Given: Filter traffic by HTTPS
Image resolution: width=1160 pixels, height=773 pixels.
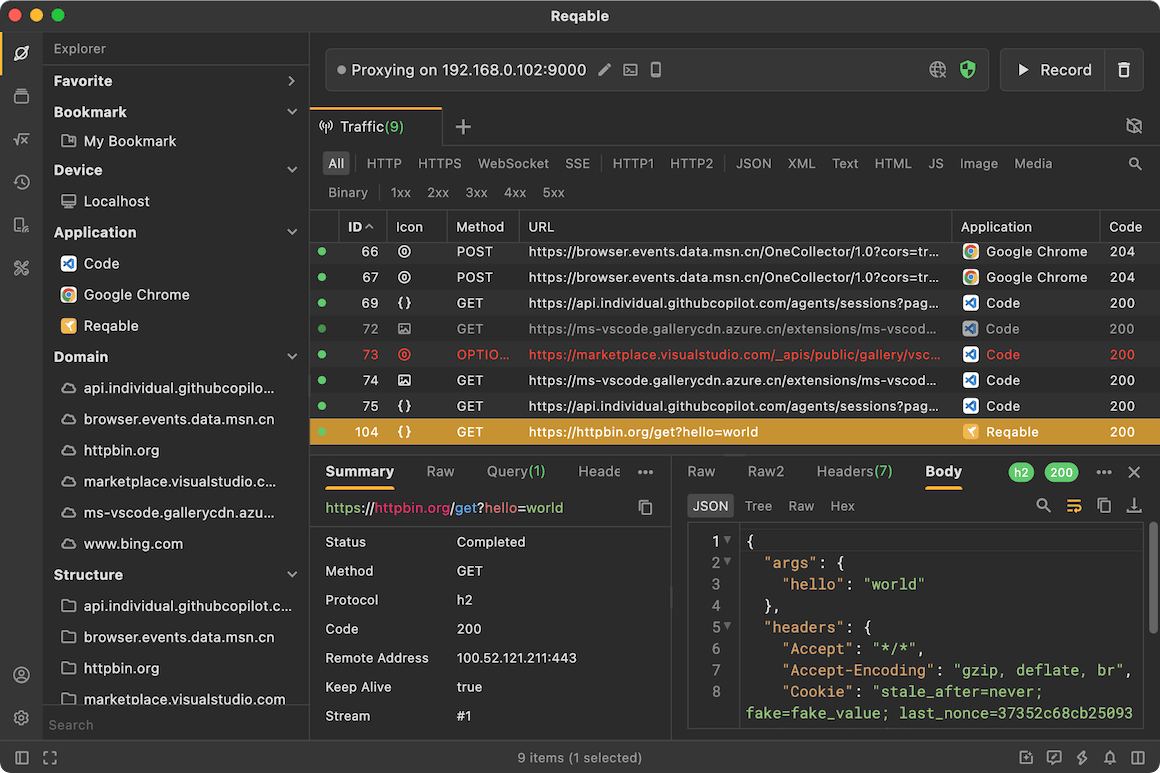Looking at the screenshot, I should click(439, 163).
